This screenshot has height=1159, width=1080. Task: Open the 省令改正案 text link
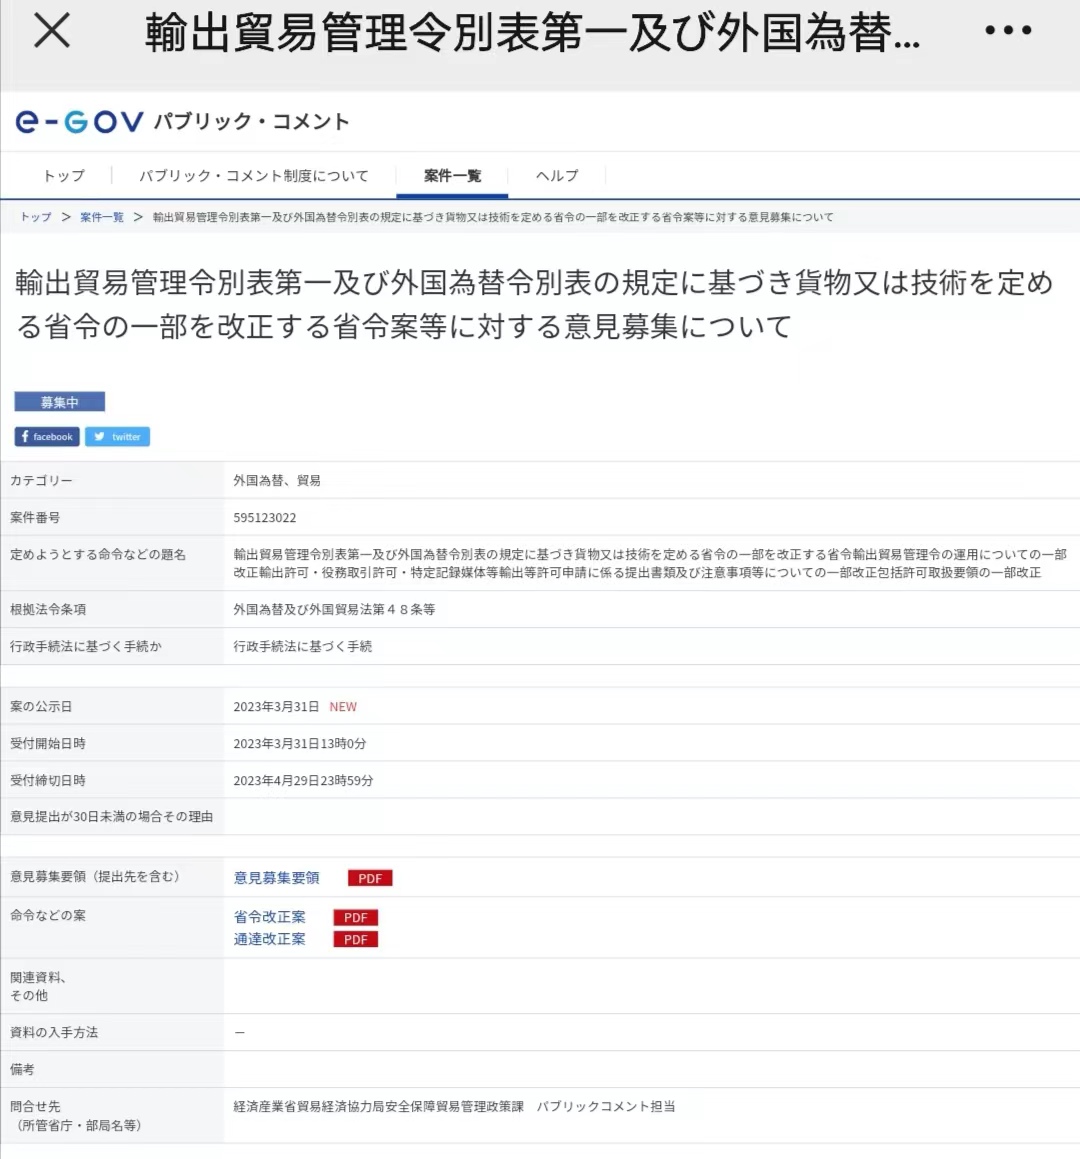(x=270, y=917)
